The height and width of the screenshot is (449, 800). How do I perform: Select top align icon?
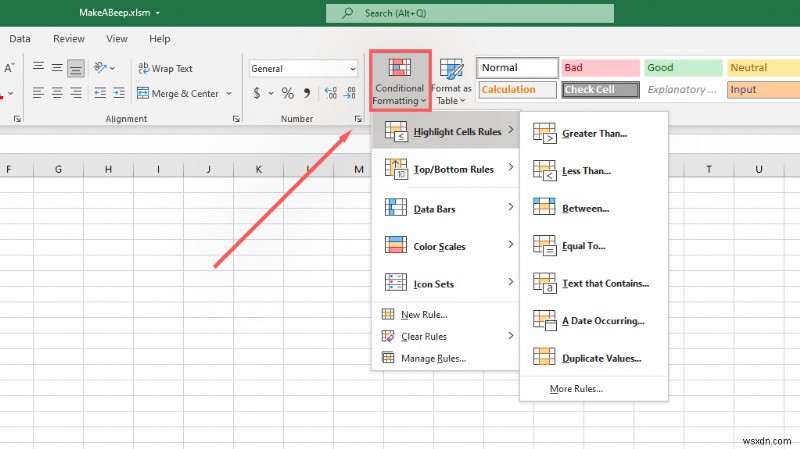click(x=38, y=66)
